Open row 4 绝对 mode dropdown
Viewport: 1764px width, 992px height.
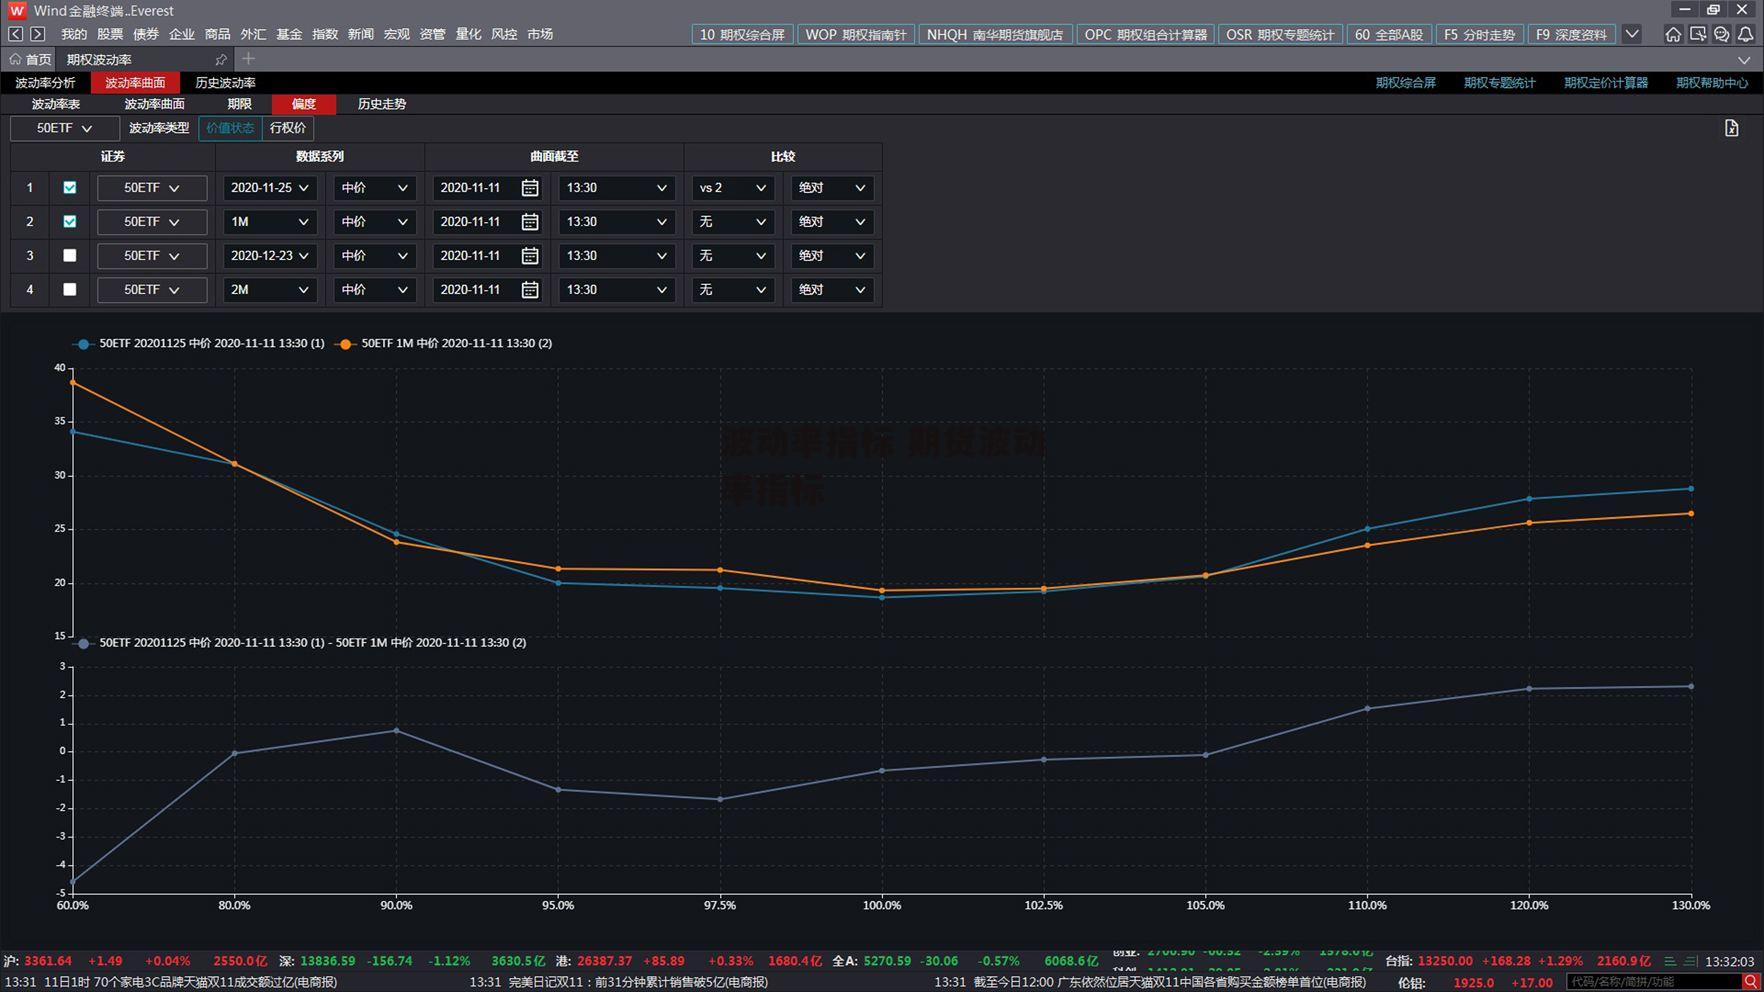[832, 290]
